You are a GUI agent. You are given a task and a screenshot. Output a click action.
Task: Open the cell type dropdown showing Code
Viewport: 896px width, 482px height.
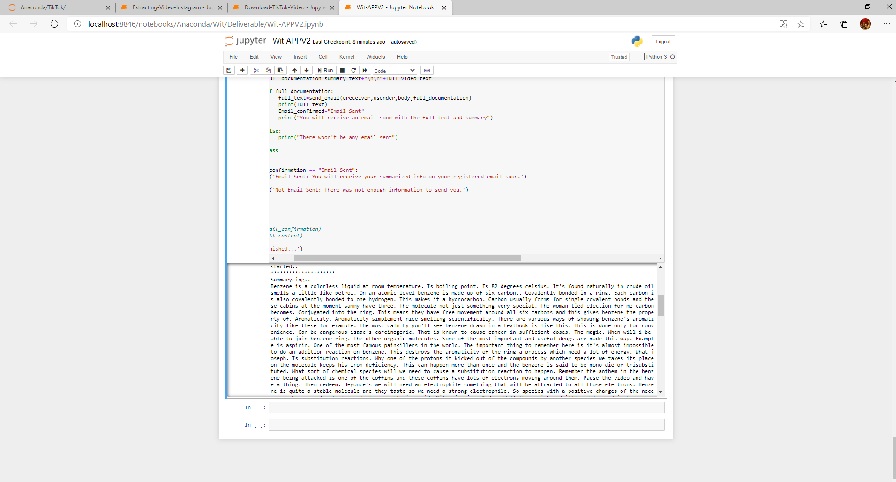tap(394, 70)
